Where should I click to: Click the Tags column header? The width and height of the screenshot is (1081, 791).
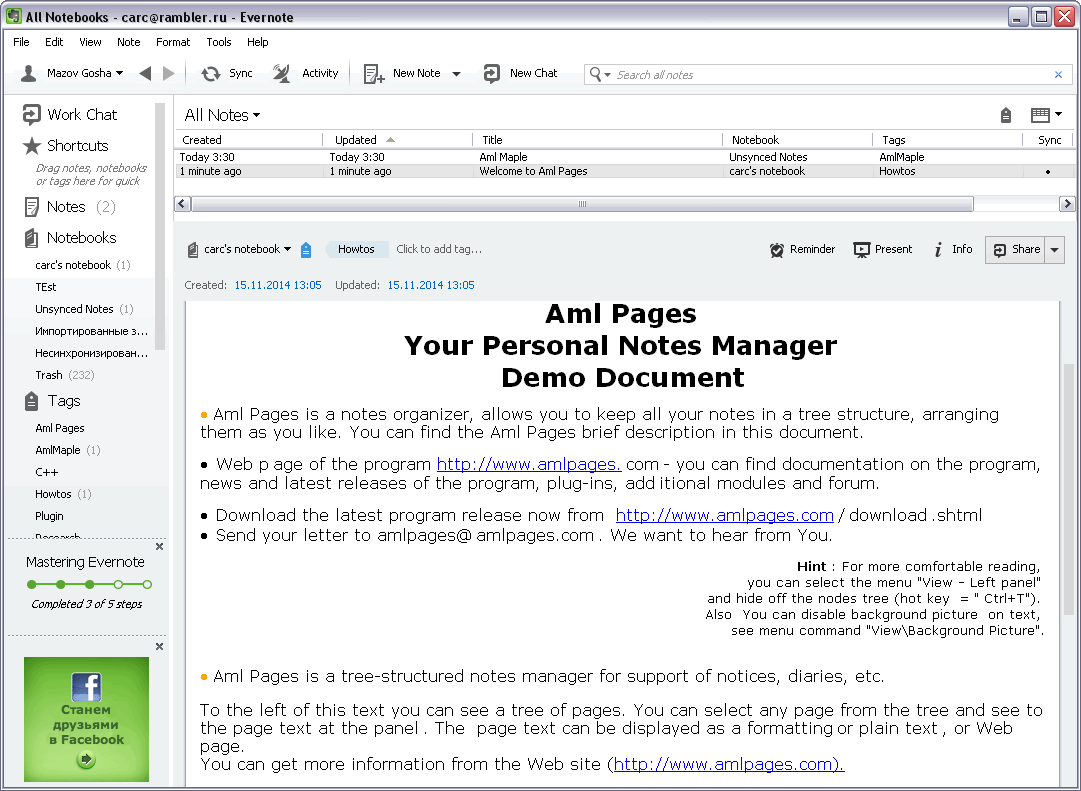tap(947, 139)
